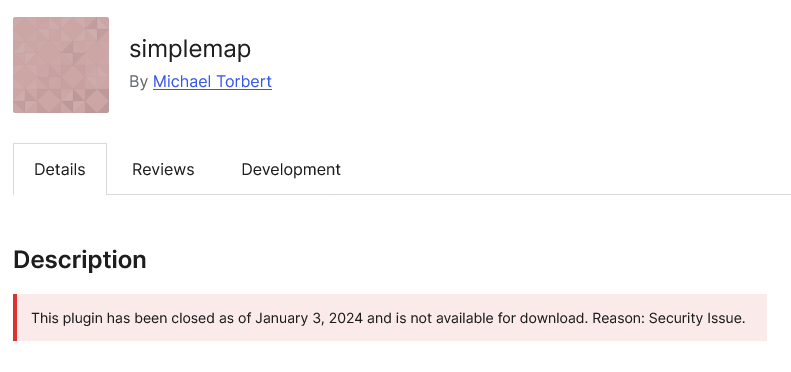
Task: Click the simplemap plugin icon thumbnail
Action: [61, 65]
